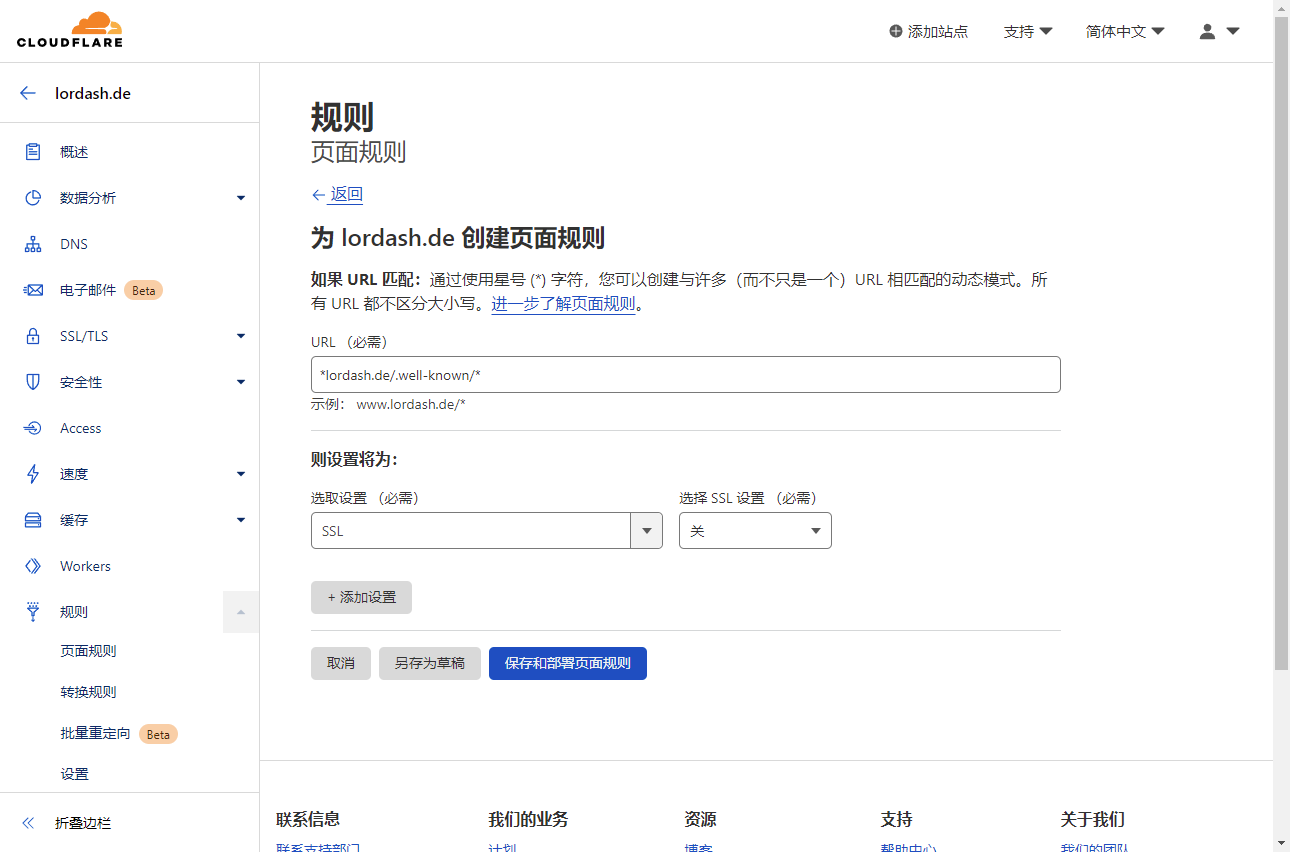Screen dimensions: 1290x852
Task: Open the 选择 SSL 设置 dropdown
Action: point(755,531)
